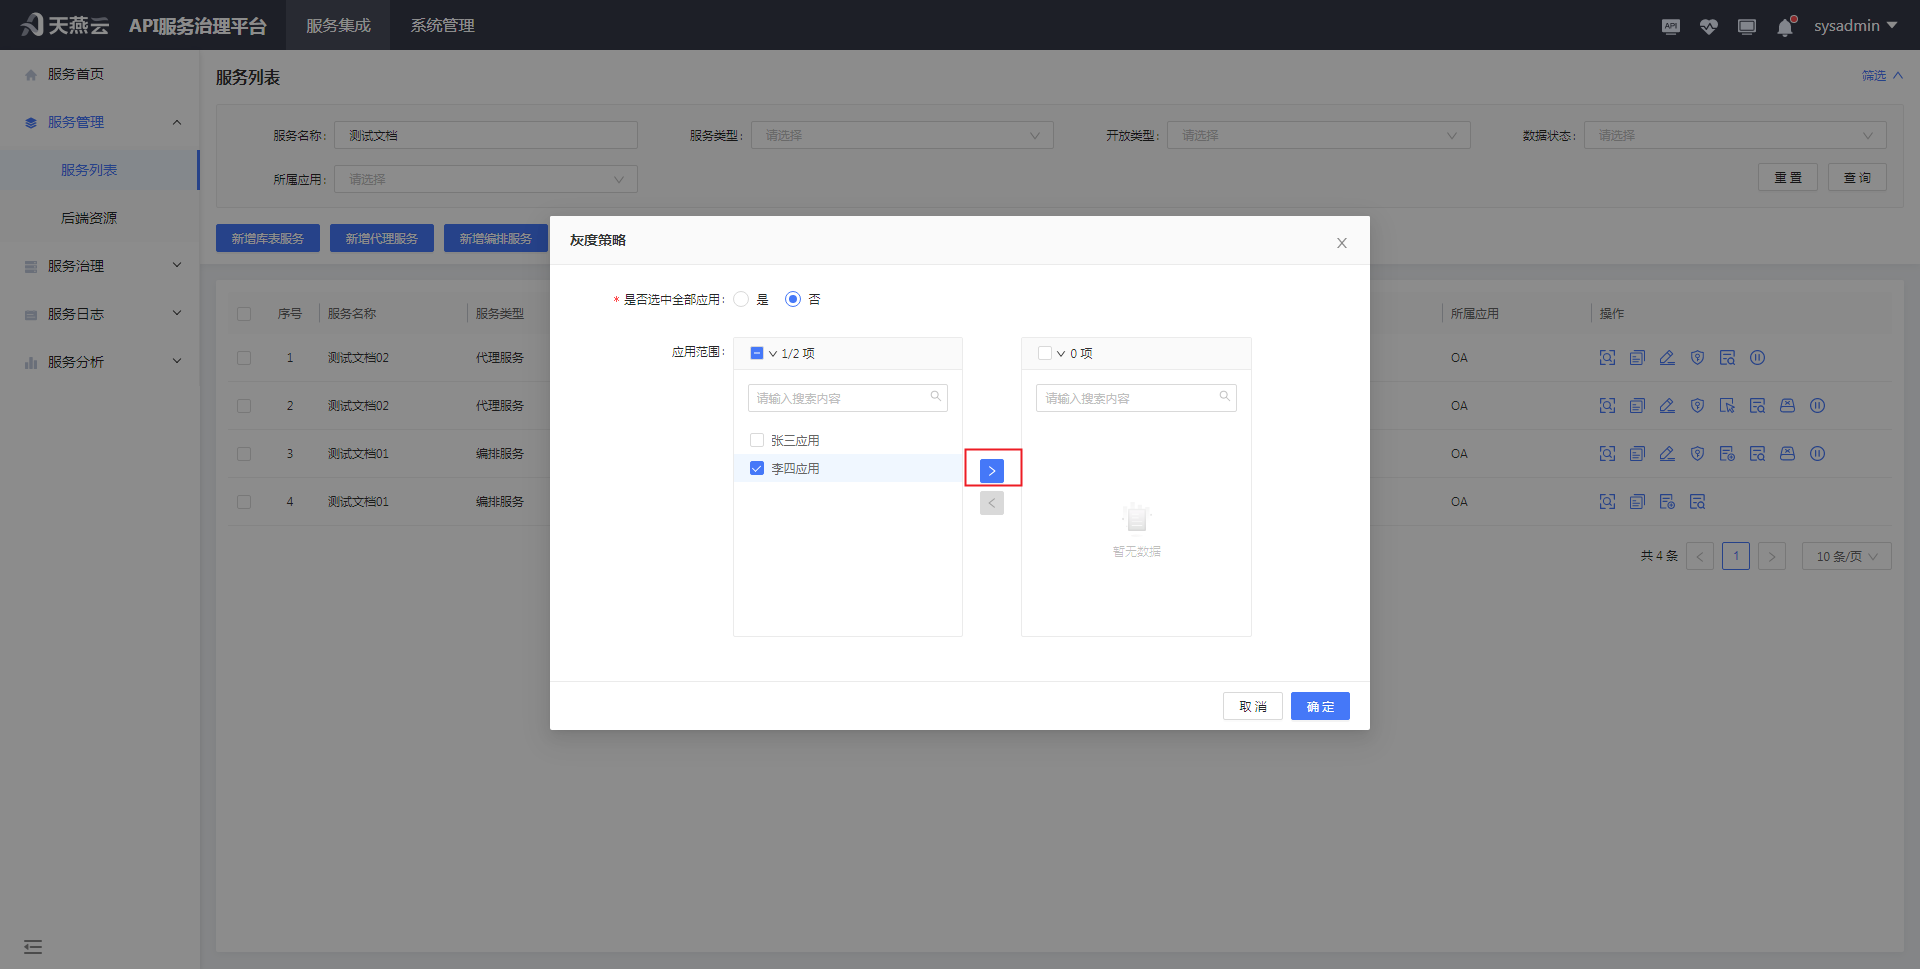
Task: Expand right list 0 项 dropdown chevron
Action: (1061, 354)
